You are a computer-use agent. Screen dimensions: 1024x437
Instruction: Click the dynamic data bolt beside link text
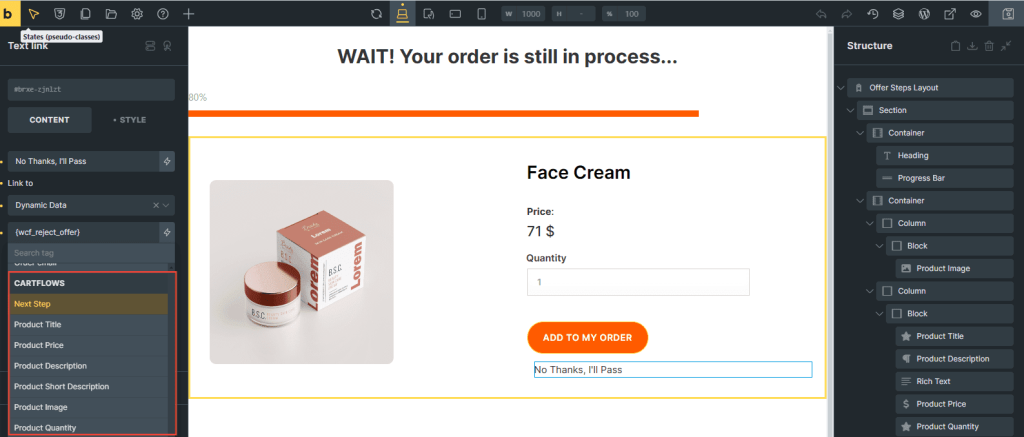pos(167,161)
